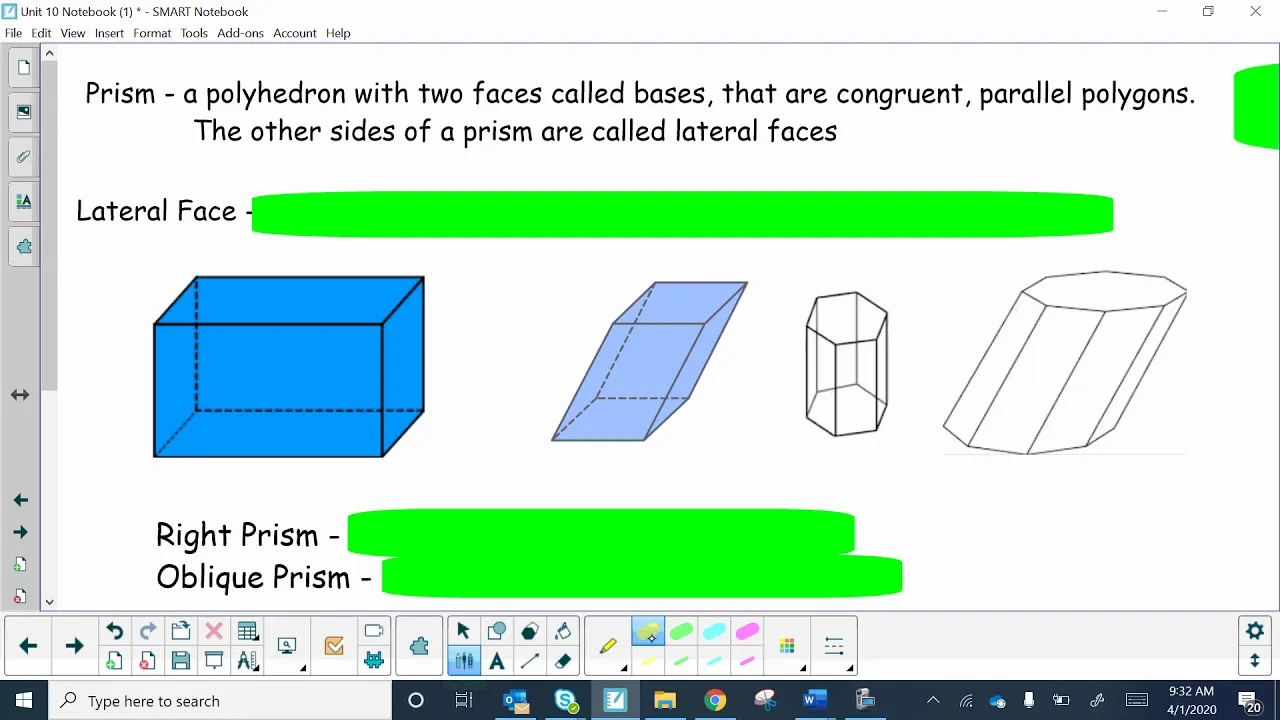The height and width of the screenshot is (720, 1280).
Task: Click the Add-ons puzzle piece toolbar button
Action: 419,646
